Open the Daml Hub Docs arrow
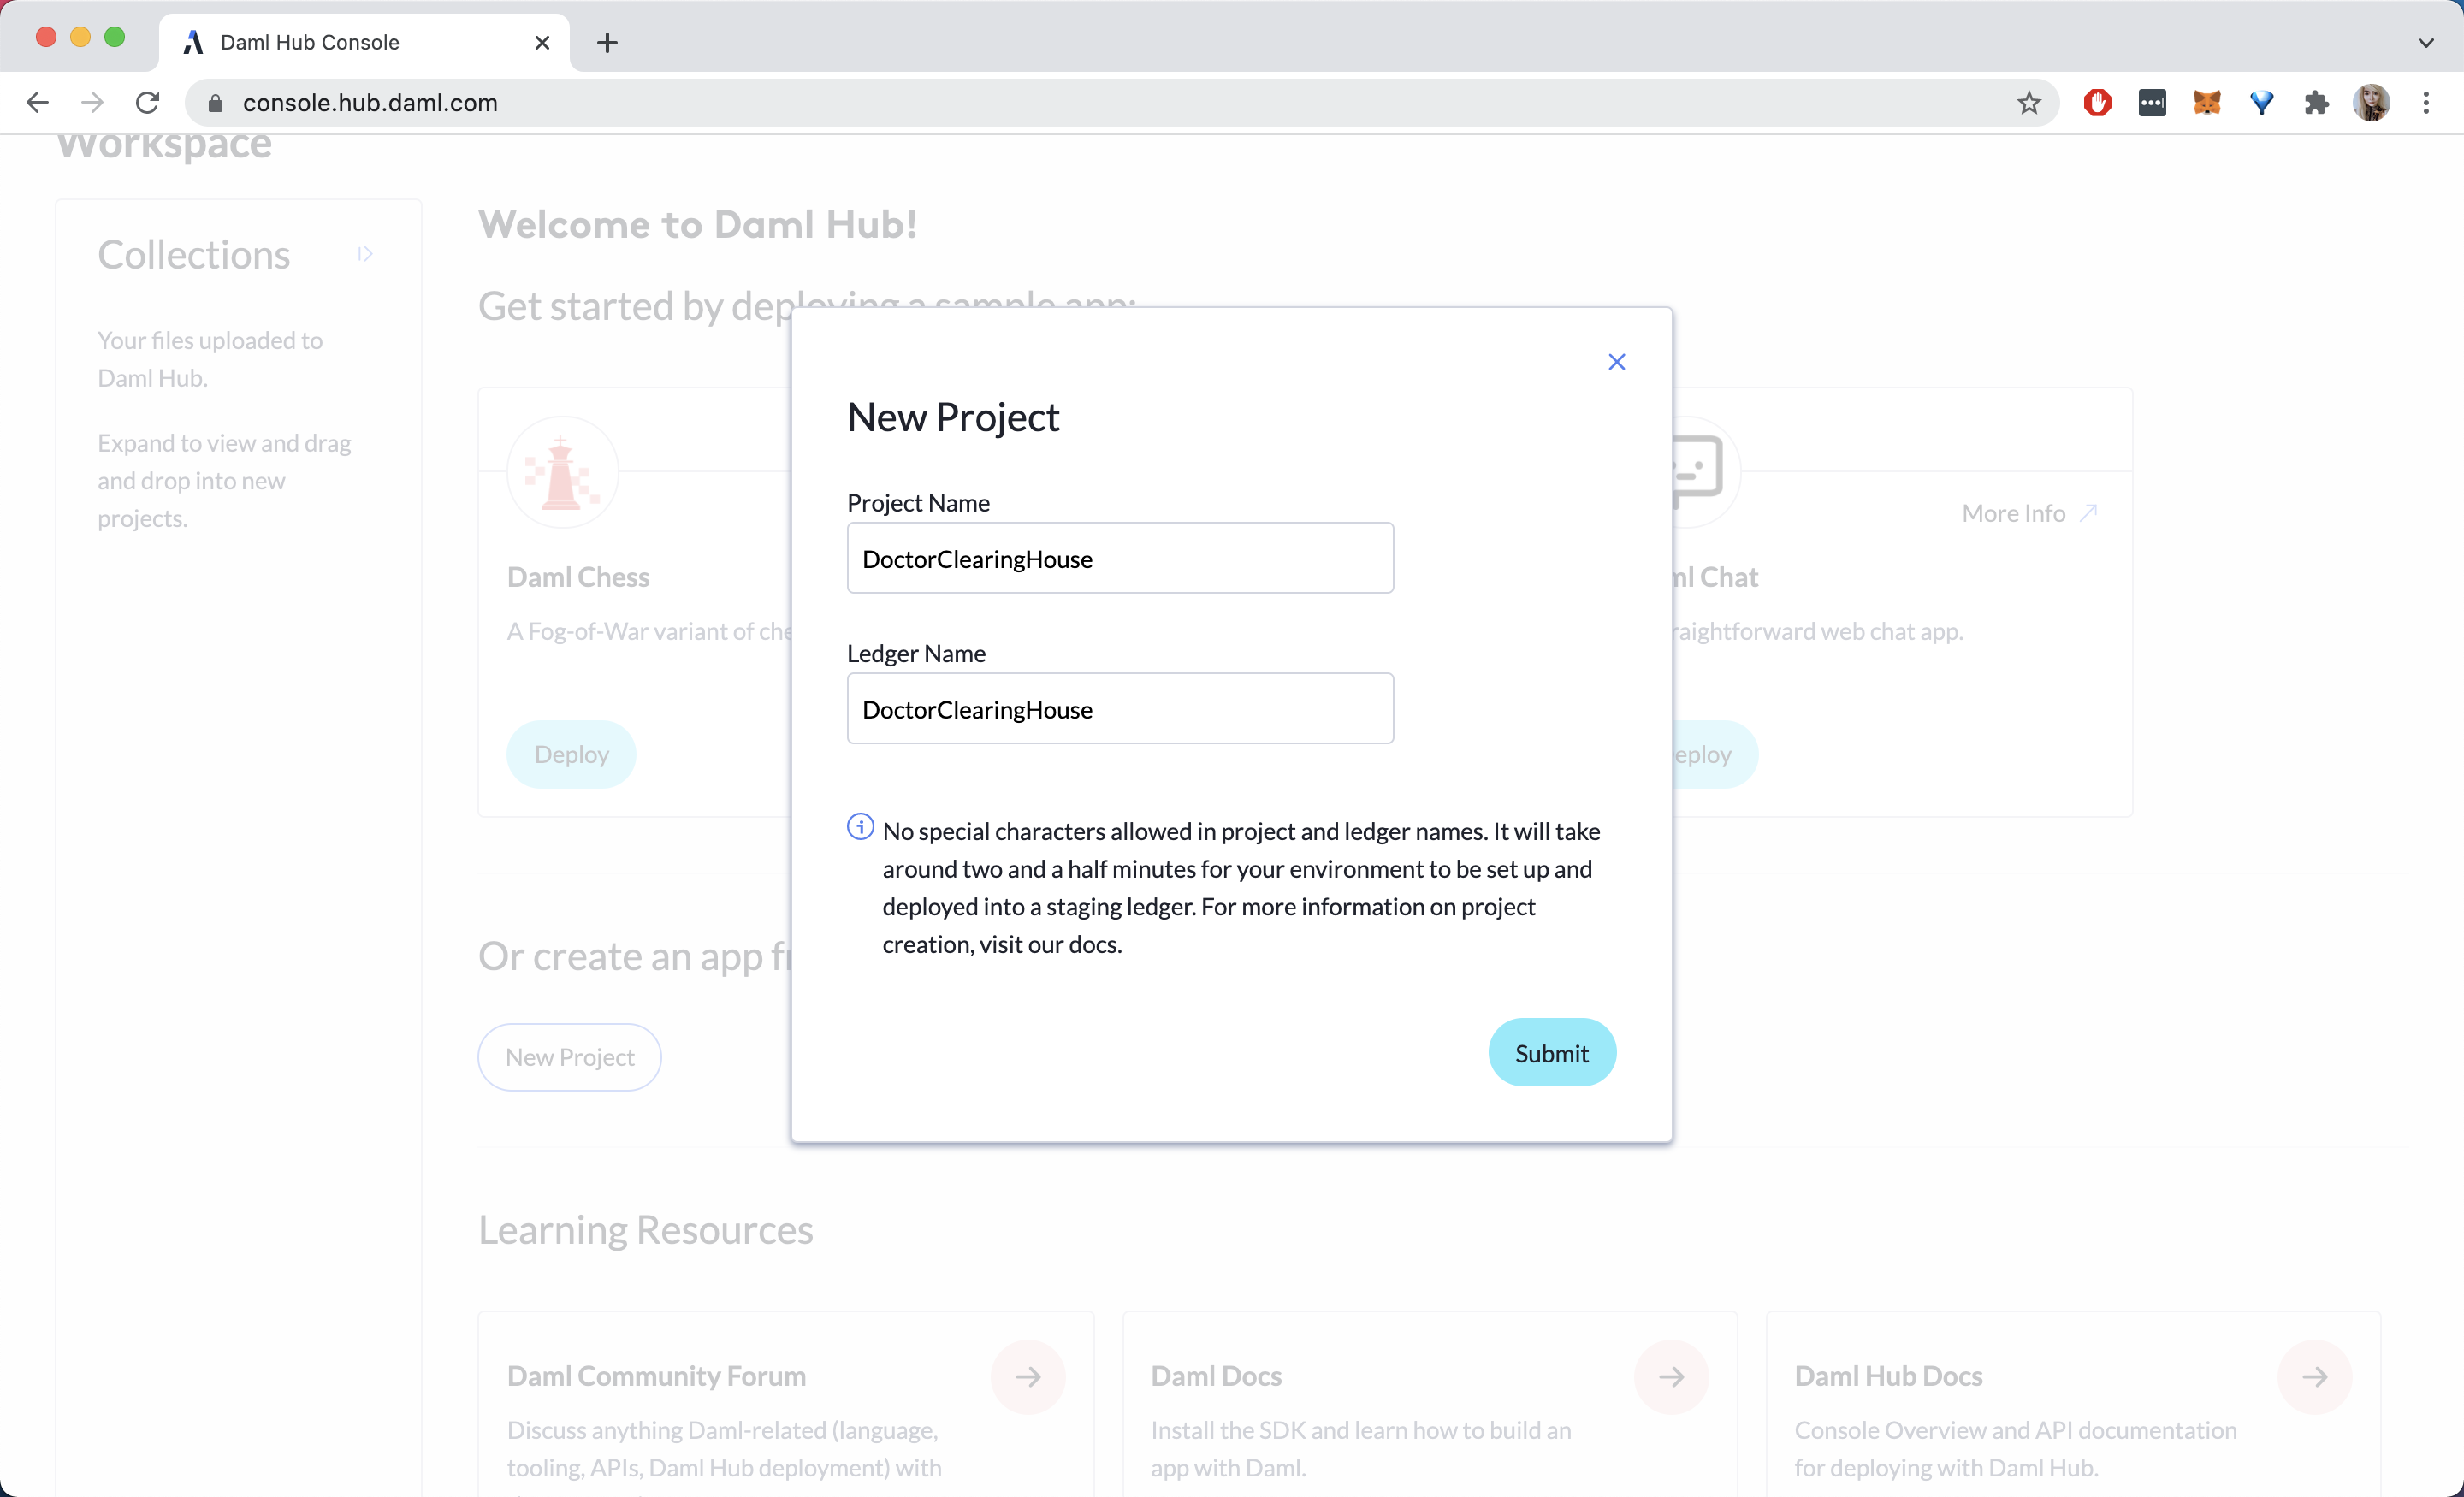2464x1497 pixels. (2314, 1377)
